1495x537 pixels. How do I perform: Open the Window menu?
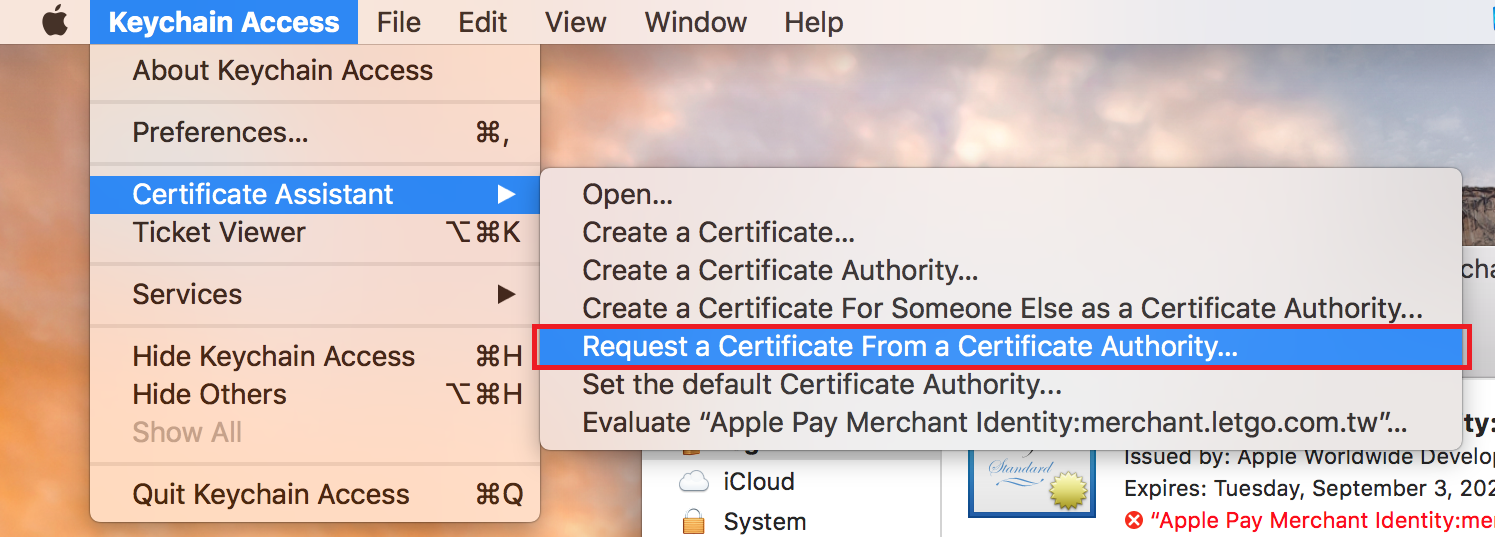tap(694, 22)
